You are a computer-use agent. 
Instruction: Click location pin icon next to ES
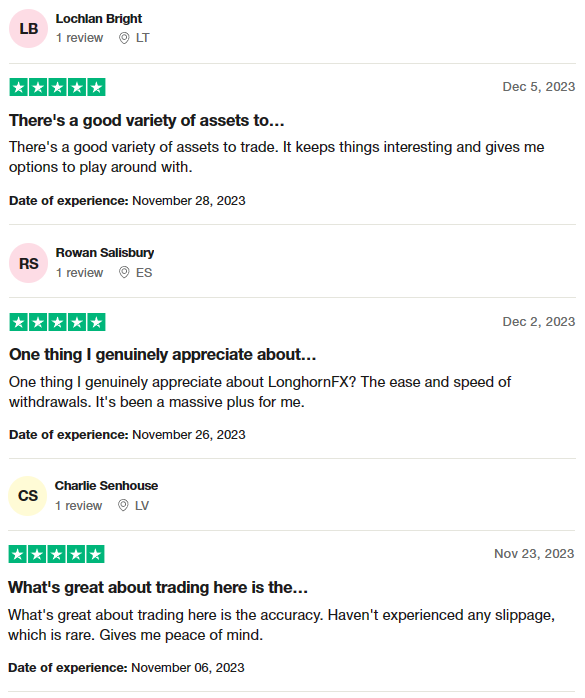[124, 272]
